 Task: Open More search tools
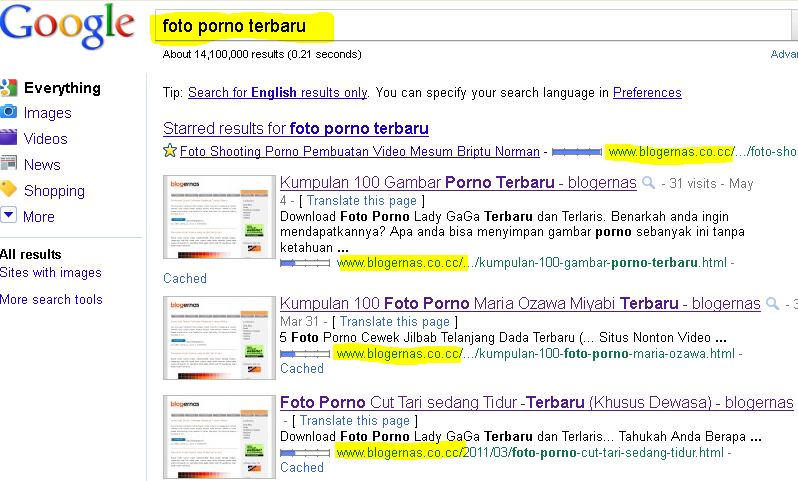click(51, 299)
